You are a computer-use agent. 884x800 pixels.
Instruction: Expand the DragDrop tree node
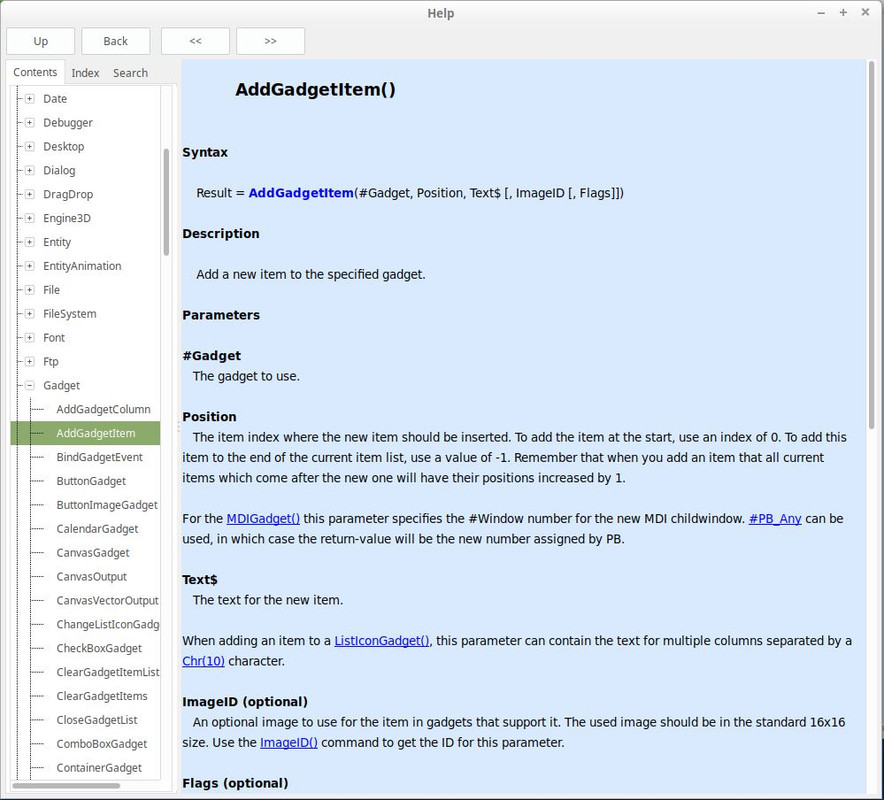(x=30, y=195)
